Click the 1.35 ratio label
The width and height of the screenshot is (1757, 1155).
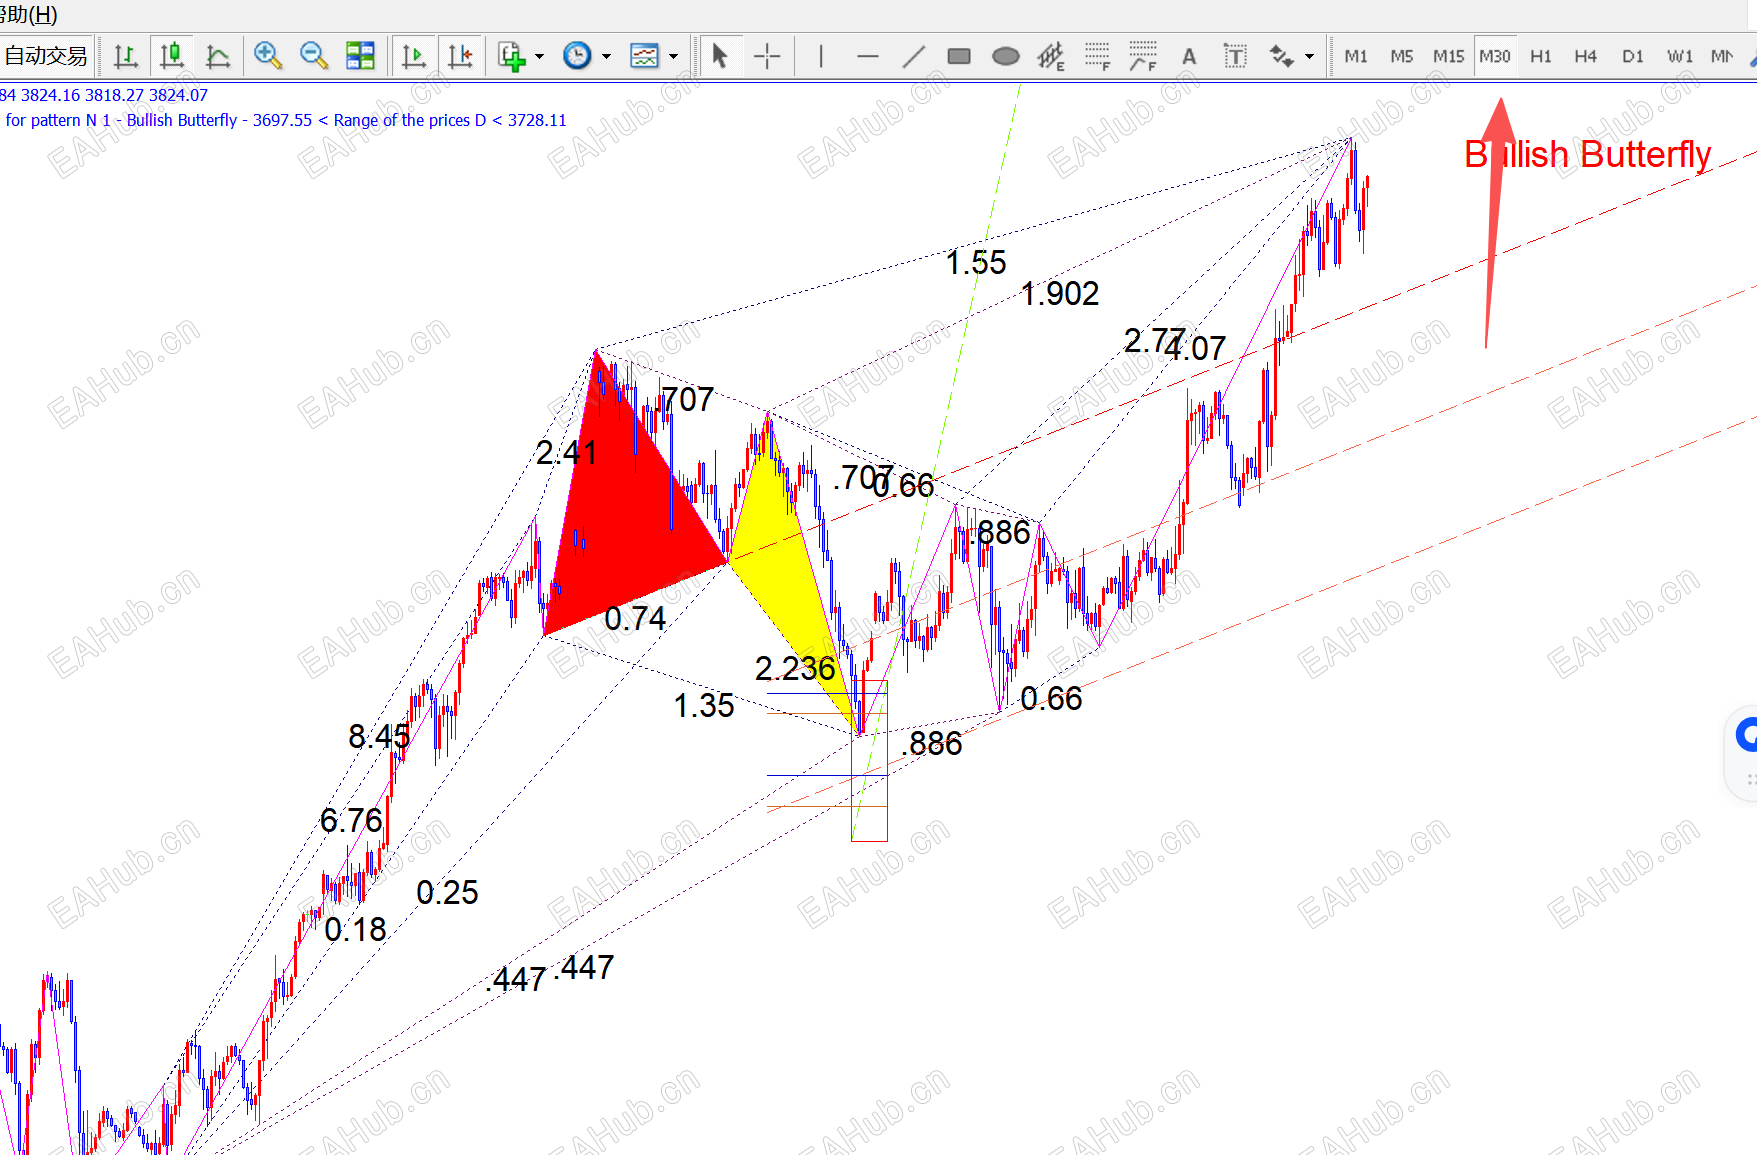click(x=704, y=705)
